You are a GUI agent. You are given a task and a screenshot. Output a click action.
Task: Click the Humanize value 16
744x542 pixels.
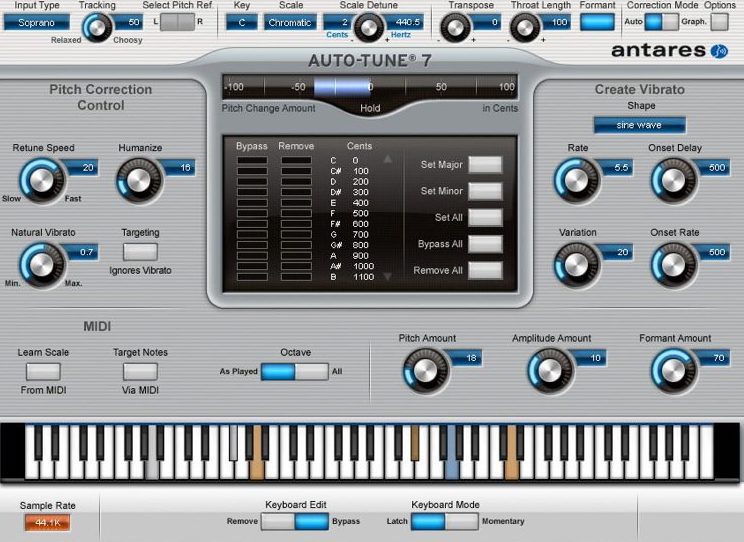(178, 168)
